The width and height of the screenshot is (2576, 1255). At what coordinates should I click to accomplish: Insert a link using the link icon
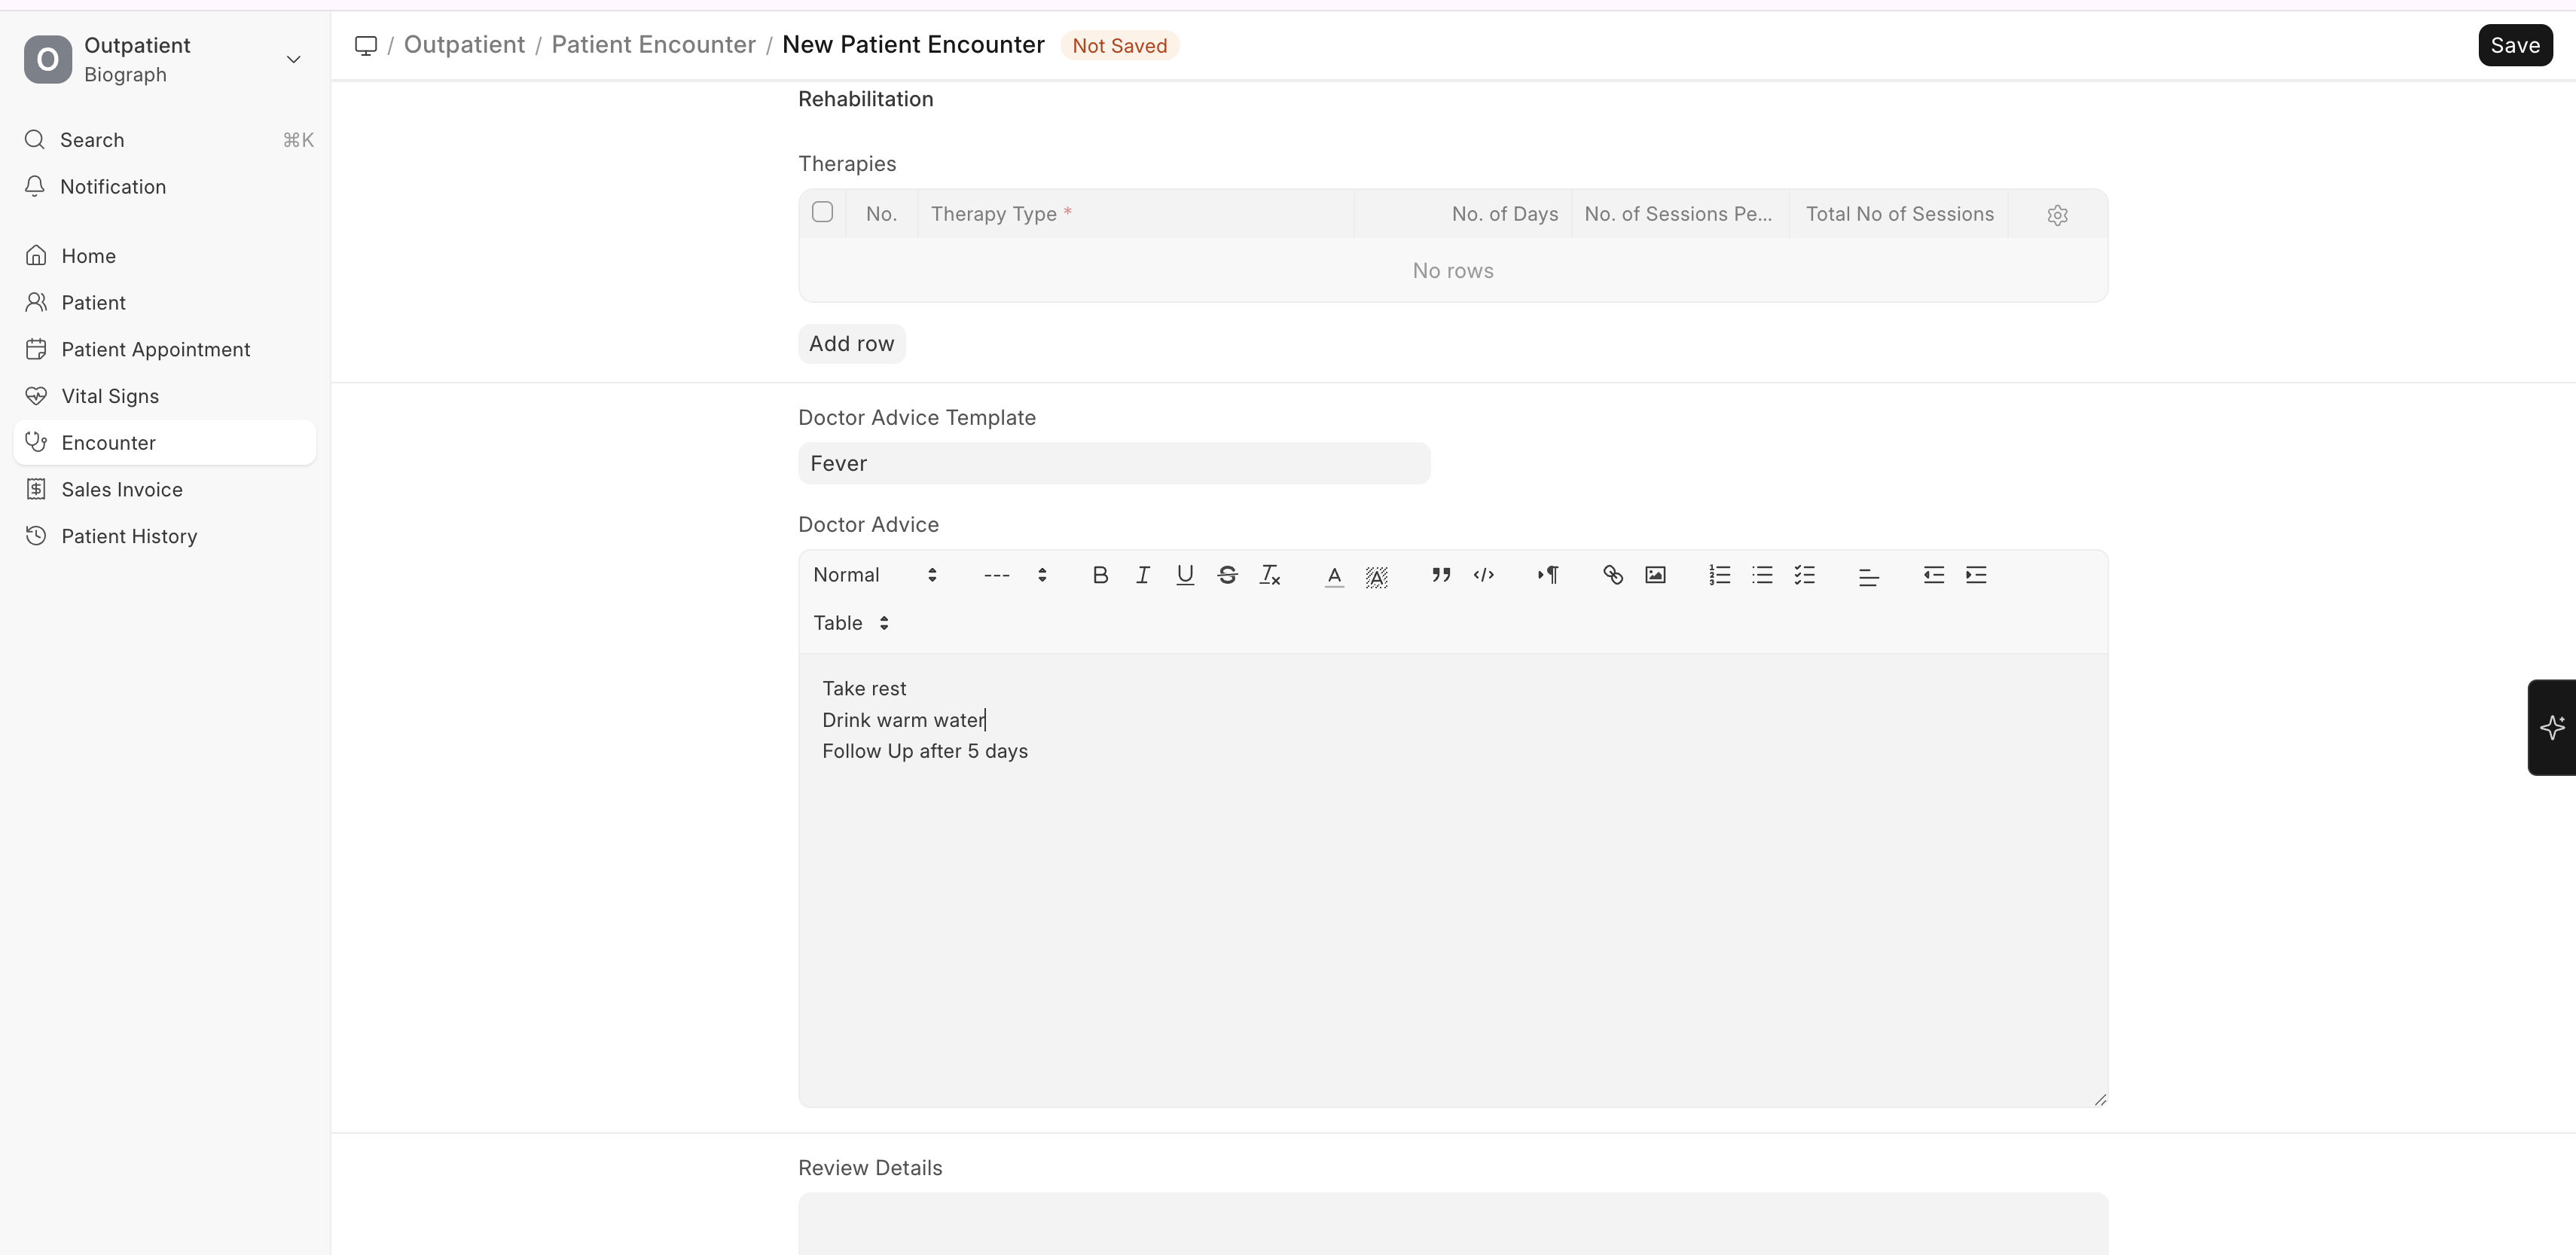point(1612,575)
